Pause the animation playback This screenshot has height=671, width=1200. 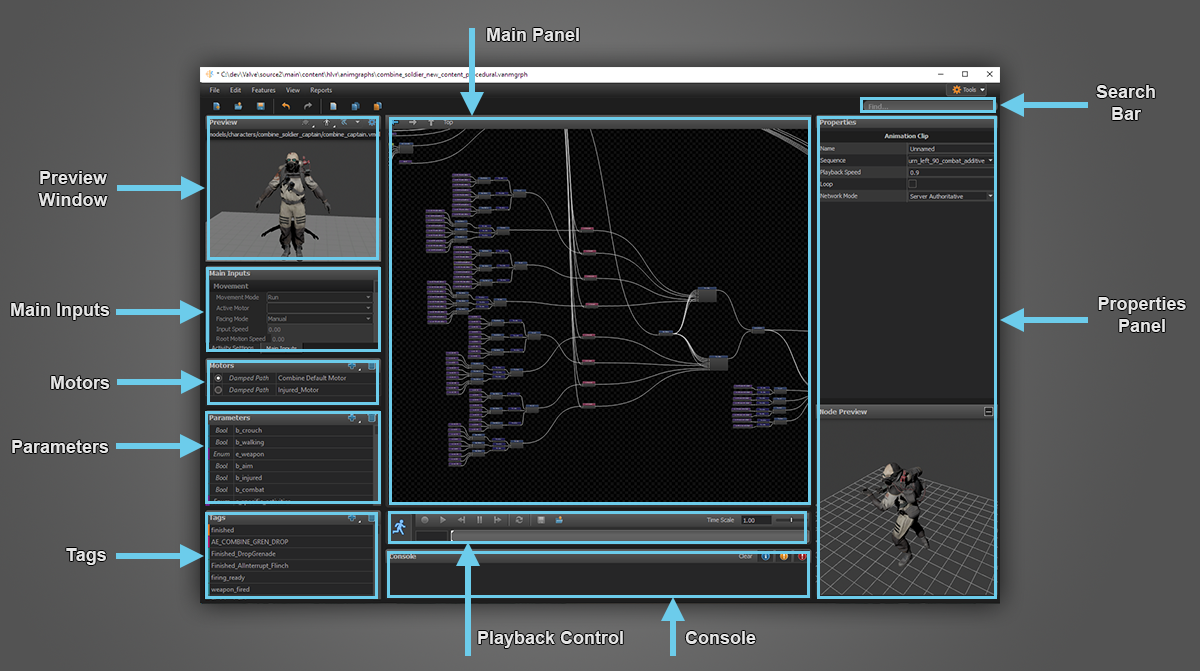479,520
